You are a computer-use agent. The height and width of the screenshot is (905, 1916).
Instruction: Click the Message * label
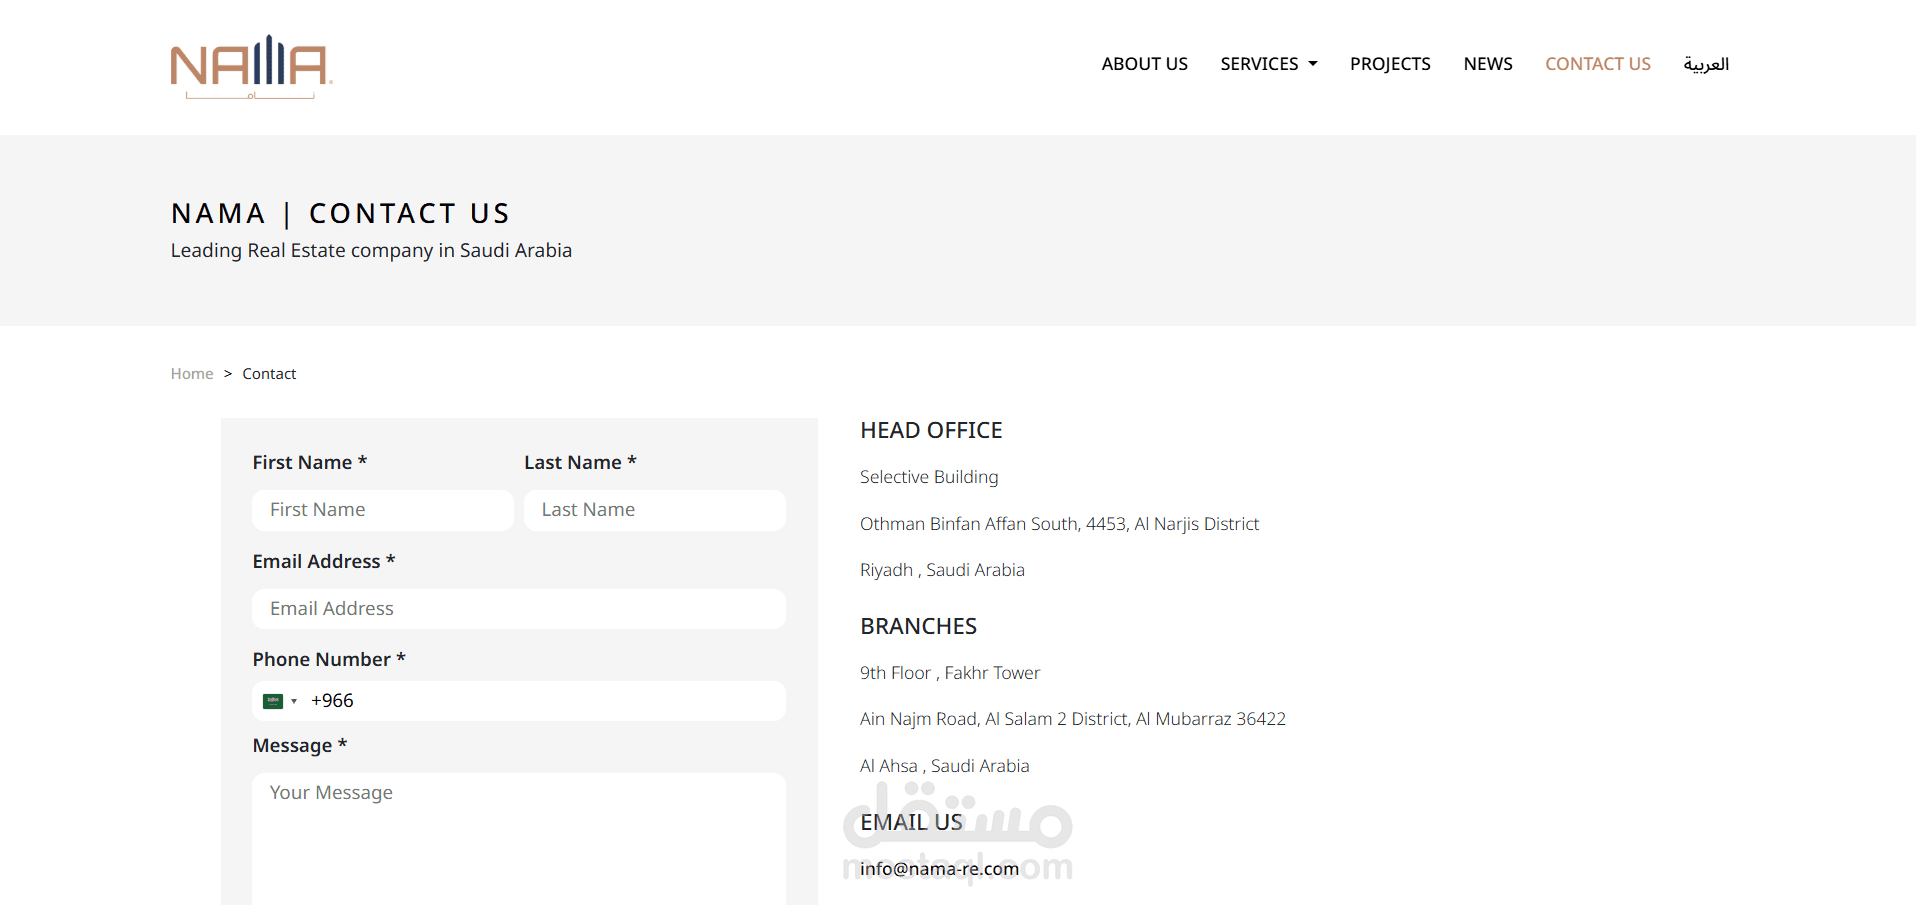click(x=300, y=745)
